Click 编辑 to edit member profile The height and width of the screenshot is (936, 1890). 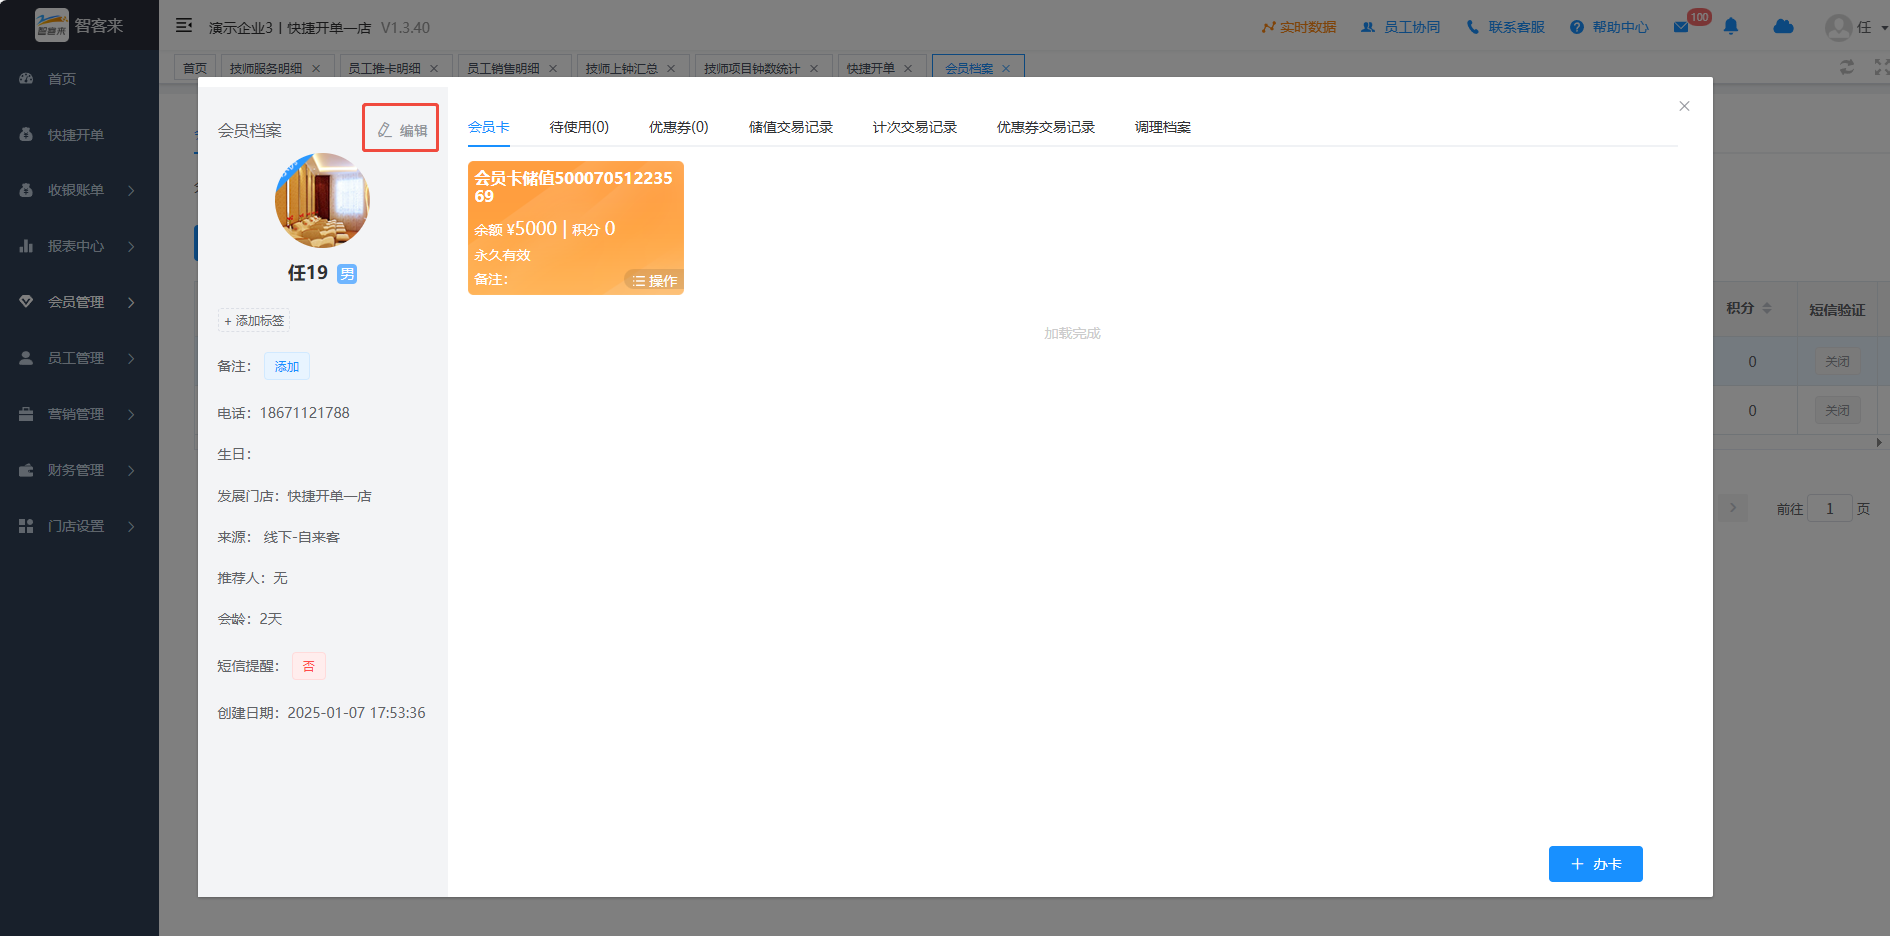[401, 130]
